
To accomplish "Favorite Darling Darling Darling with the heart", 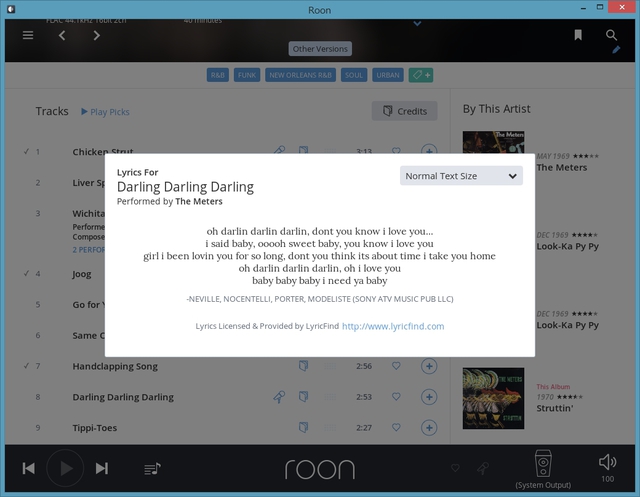I will [396, 397].
